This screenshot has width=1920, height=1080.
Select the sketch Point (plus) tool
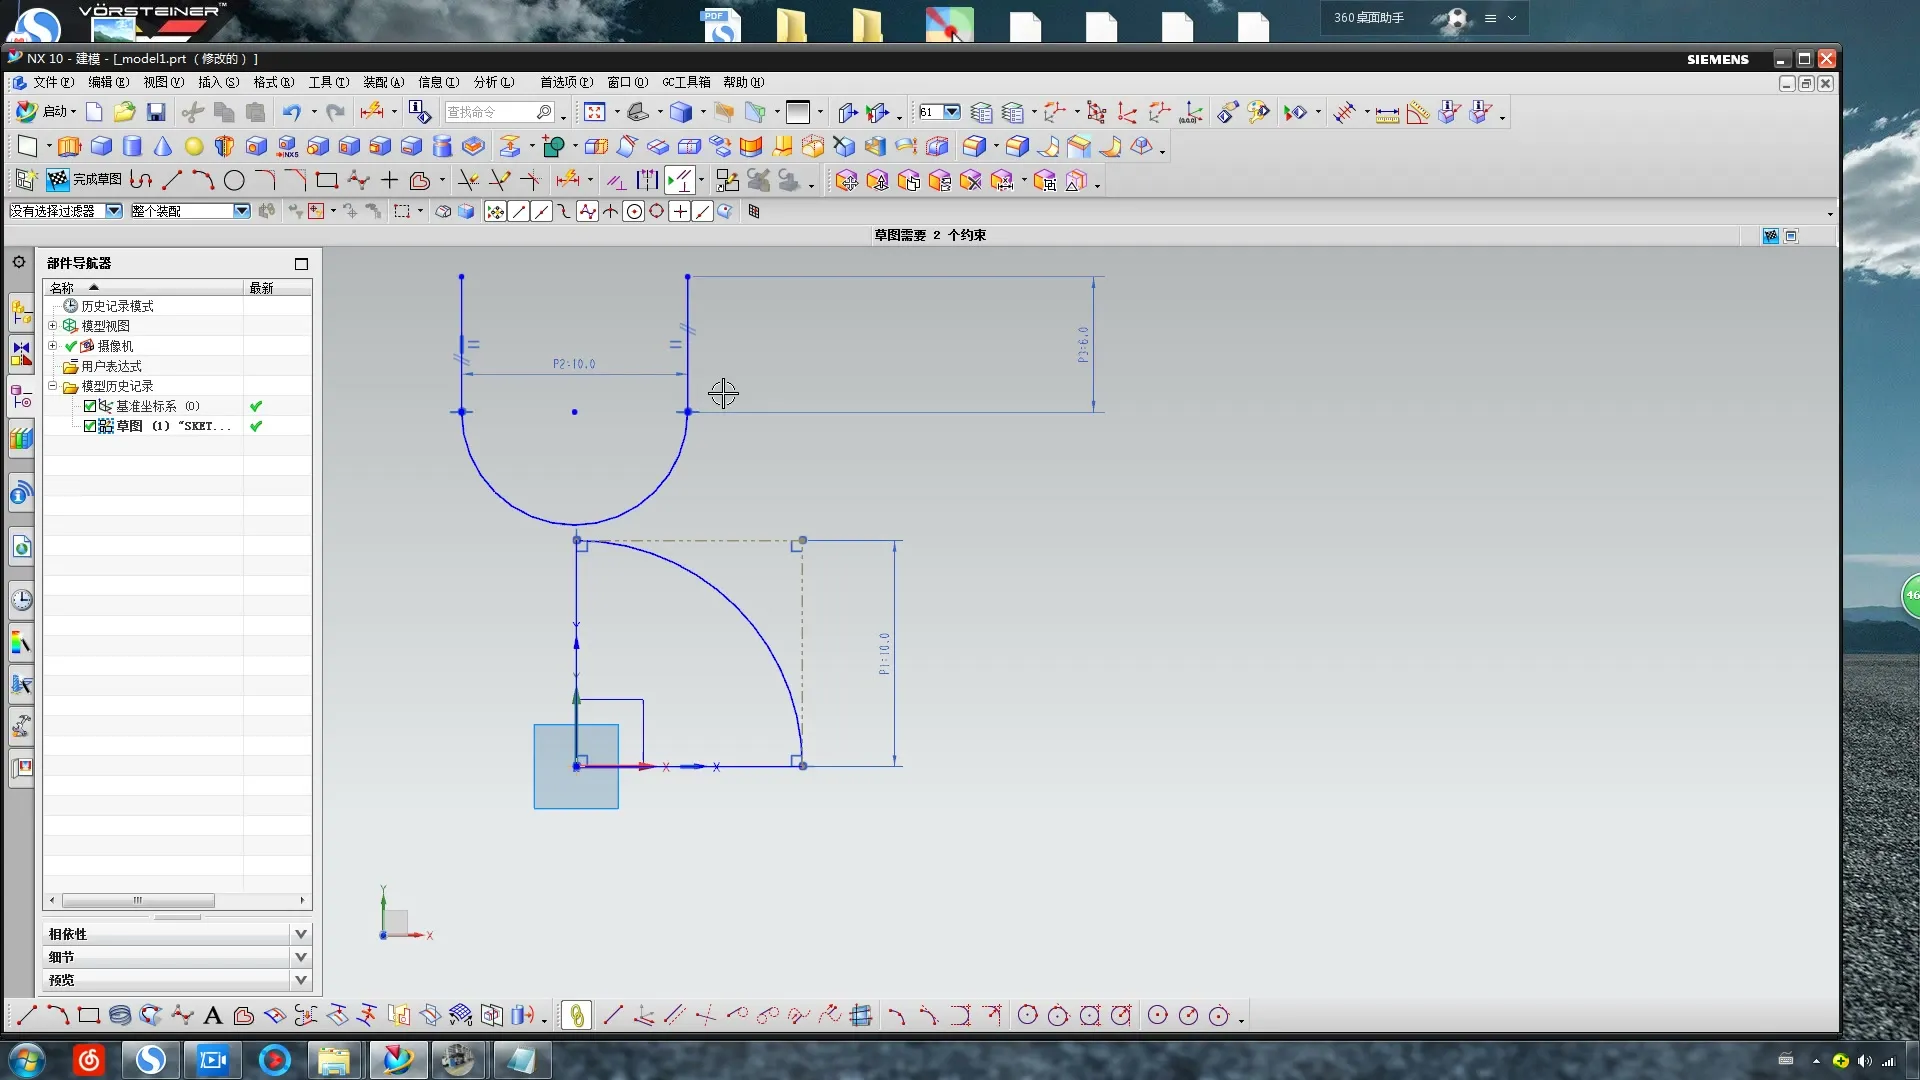tap(389, 181)
